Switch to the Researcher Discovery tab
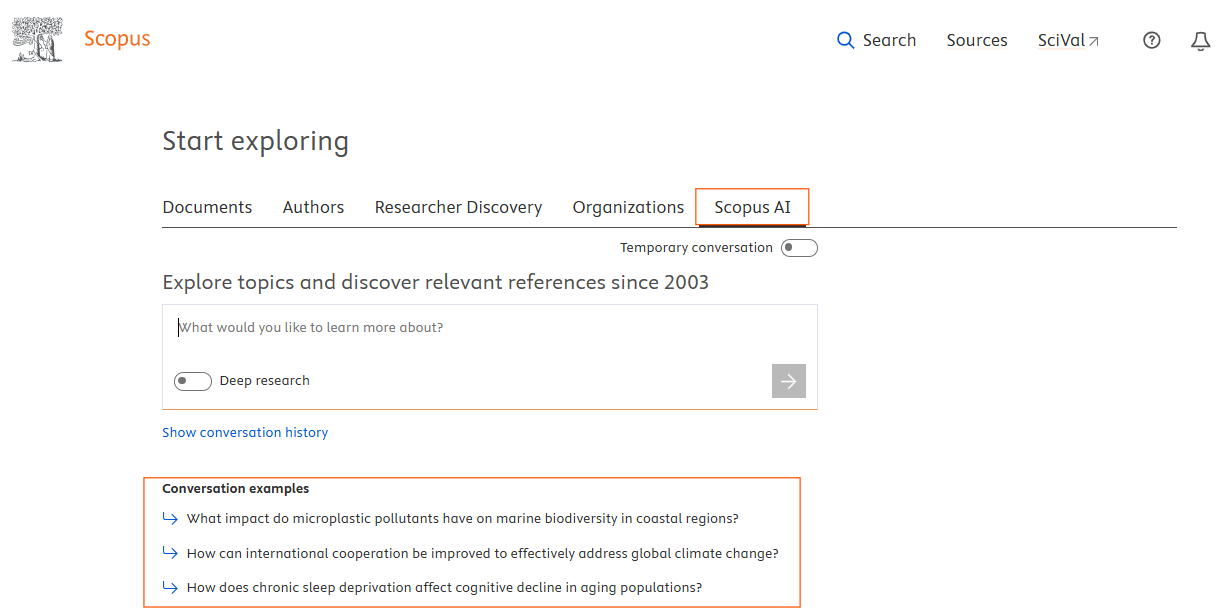 (458, 207)
